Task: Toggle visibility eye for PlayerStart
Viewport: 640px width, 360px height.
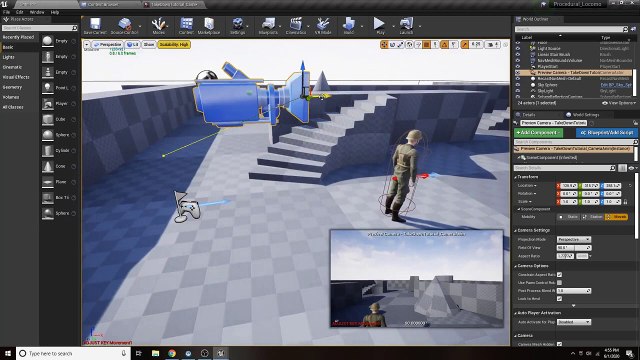Action: (x=518, y=66)
